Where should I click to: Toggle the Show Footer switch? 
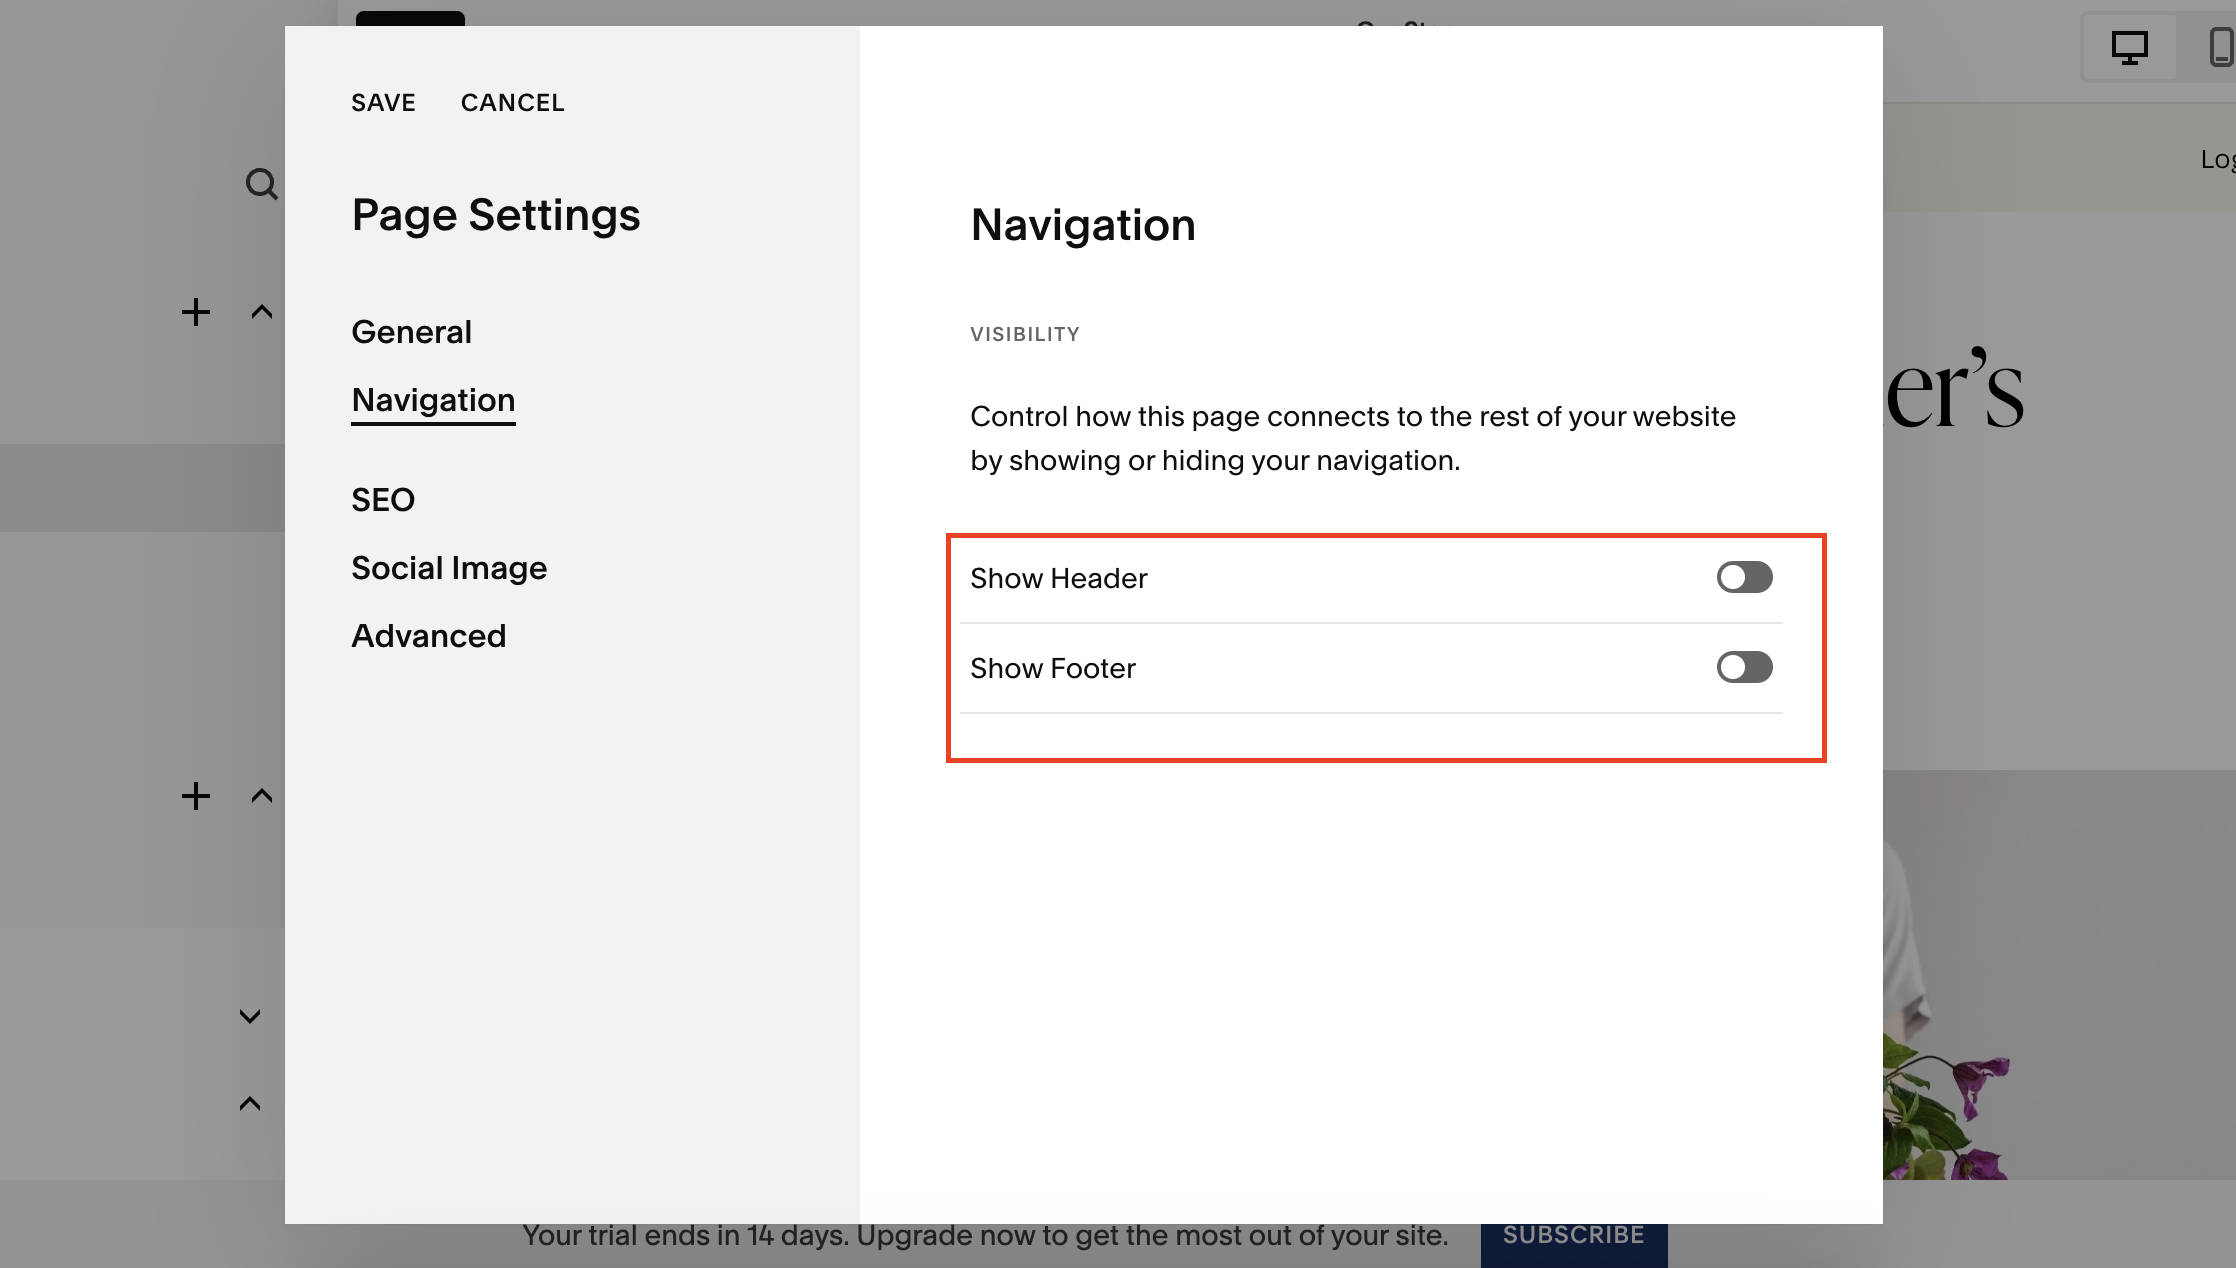[1744, 667]
